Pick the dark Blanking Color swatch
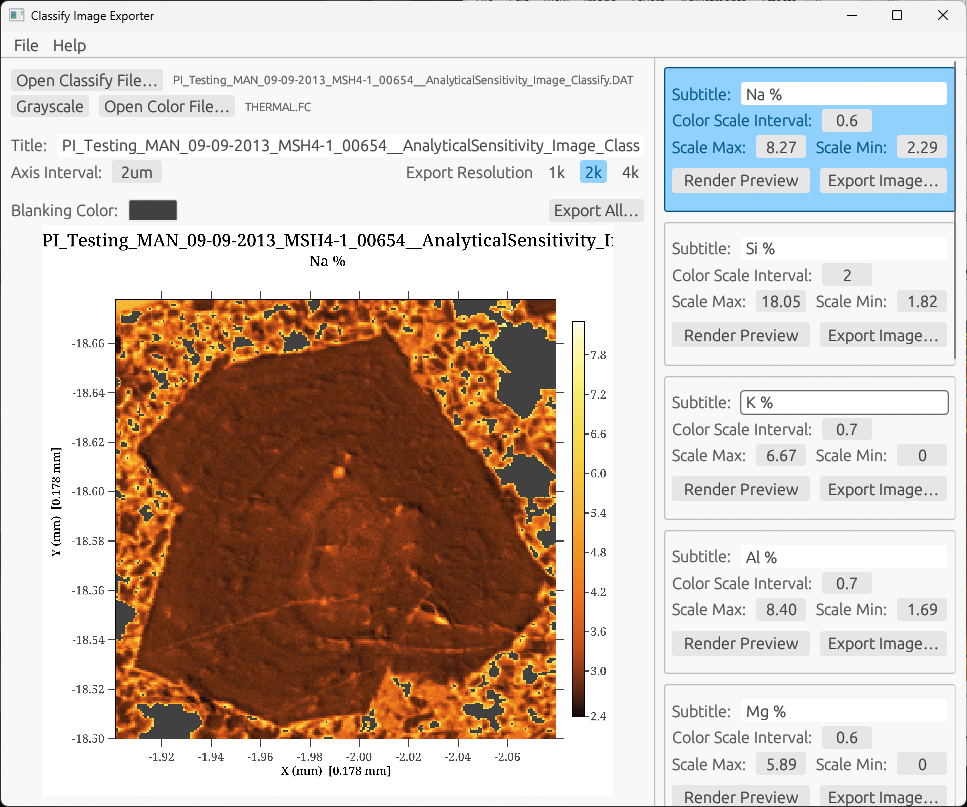Viewport: 967px width, 807px height. click(x=153, y=210)
